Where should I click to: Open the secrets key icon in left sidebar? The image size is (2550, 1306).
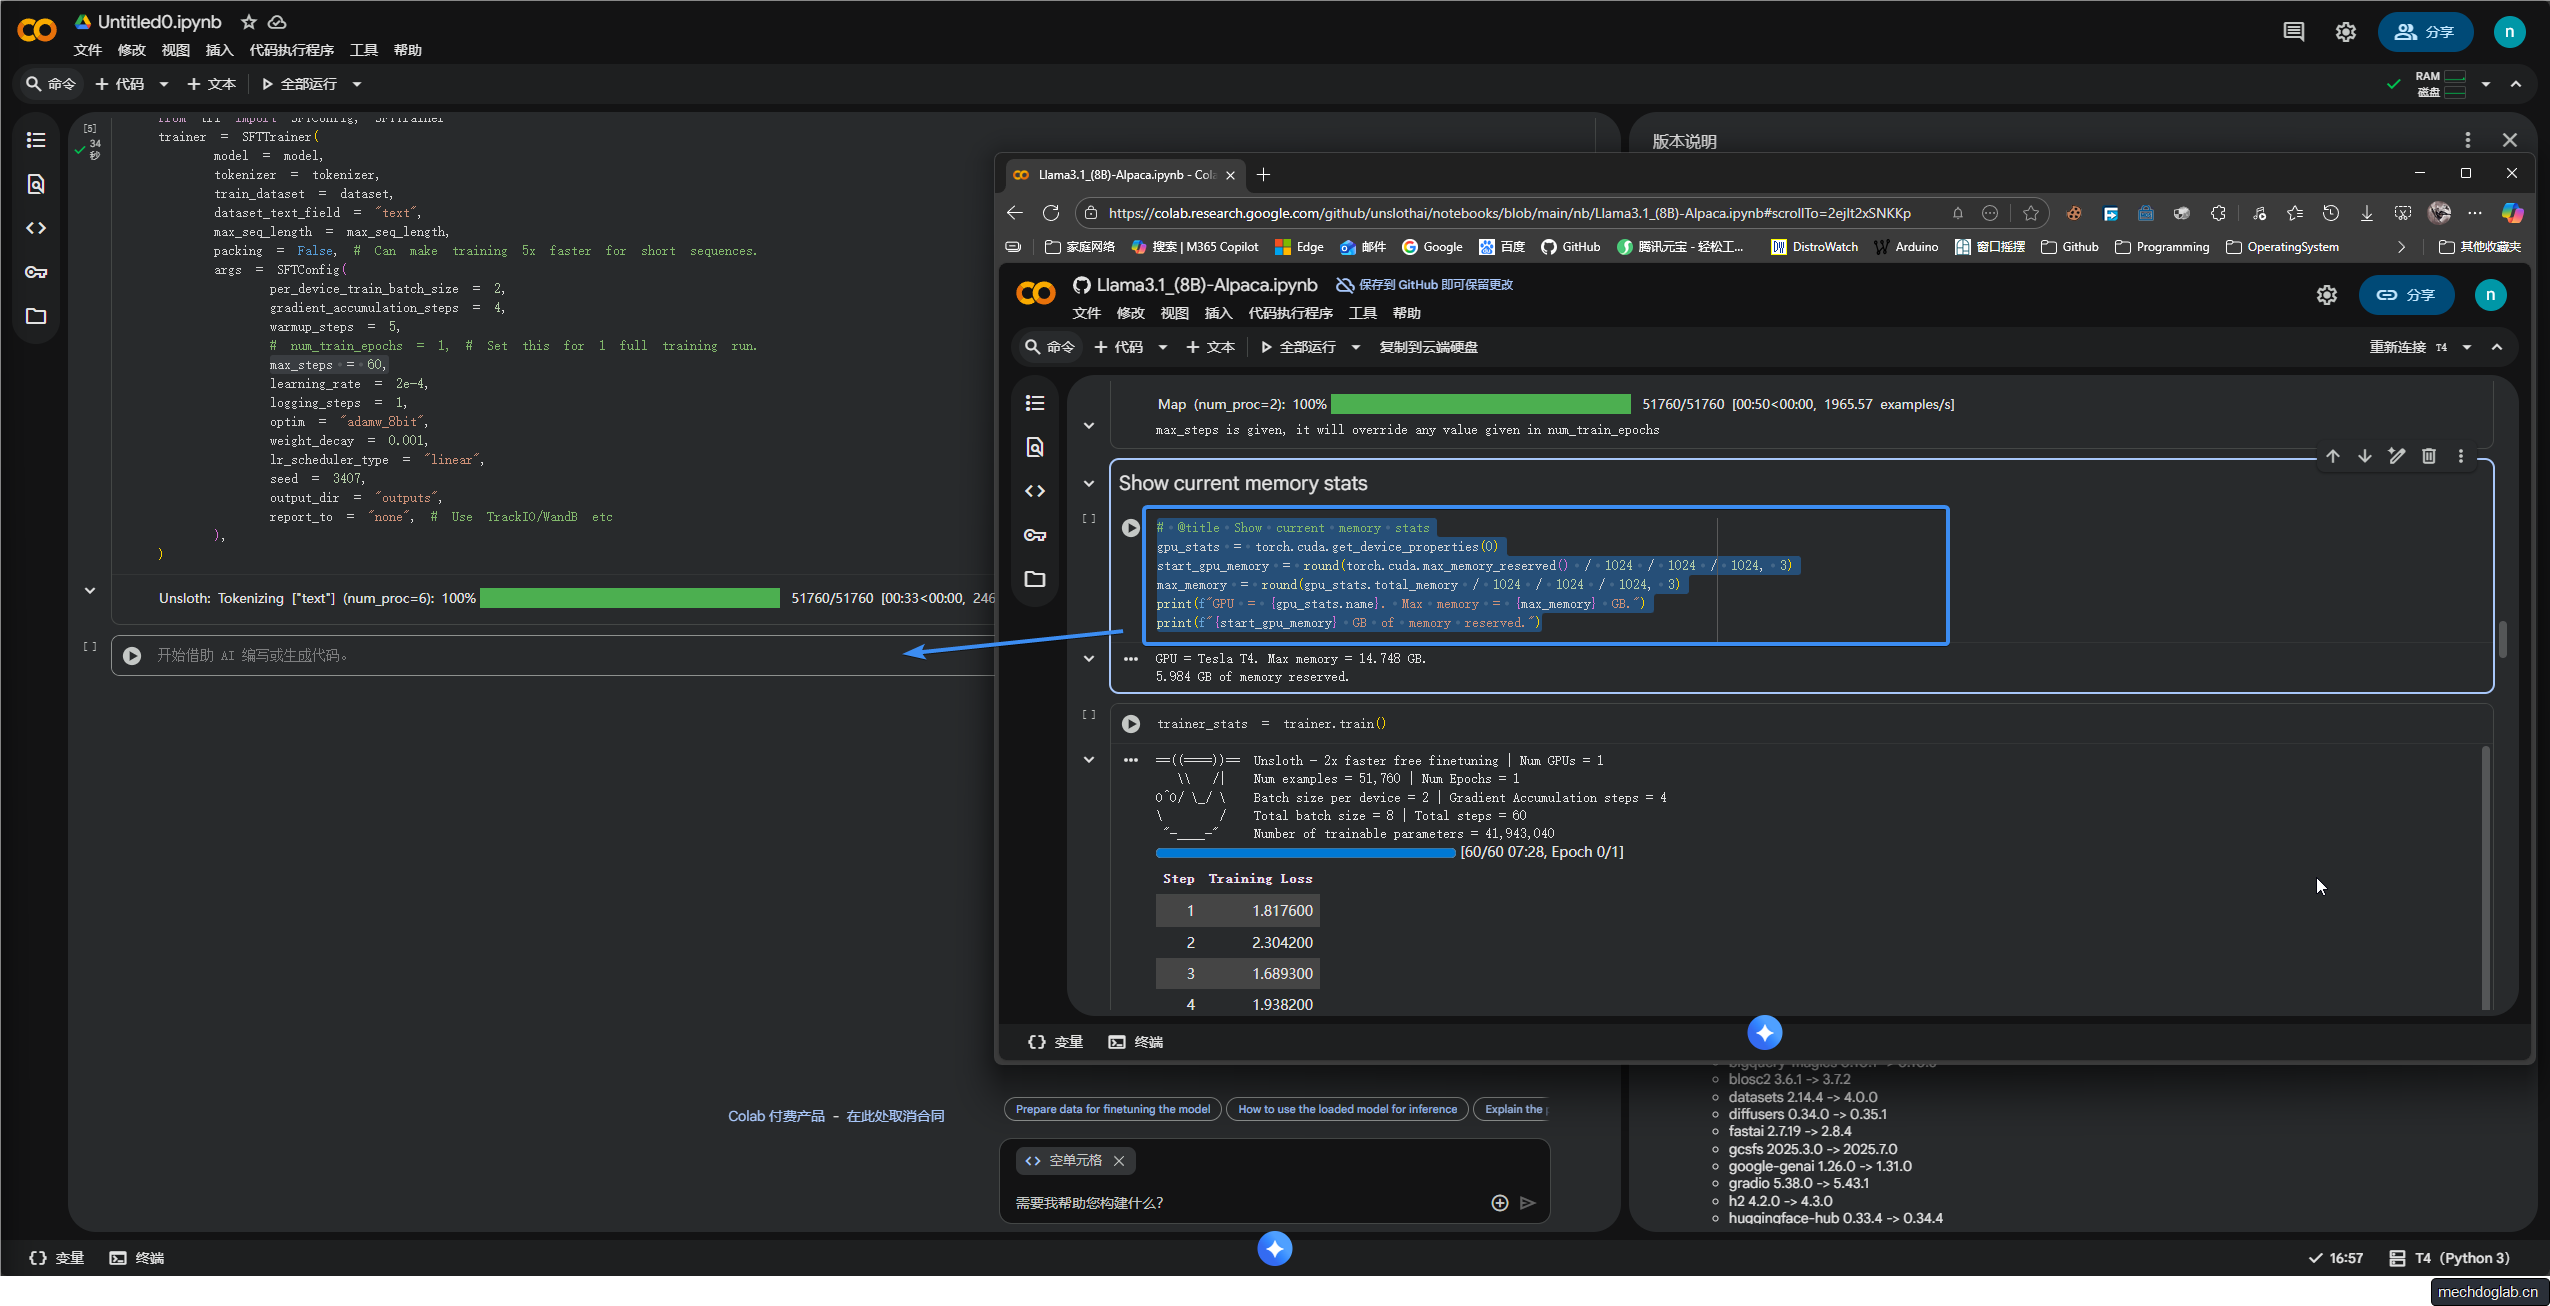36,272
